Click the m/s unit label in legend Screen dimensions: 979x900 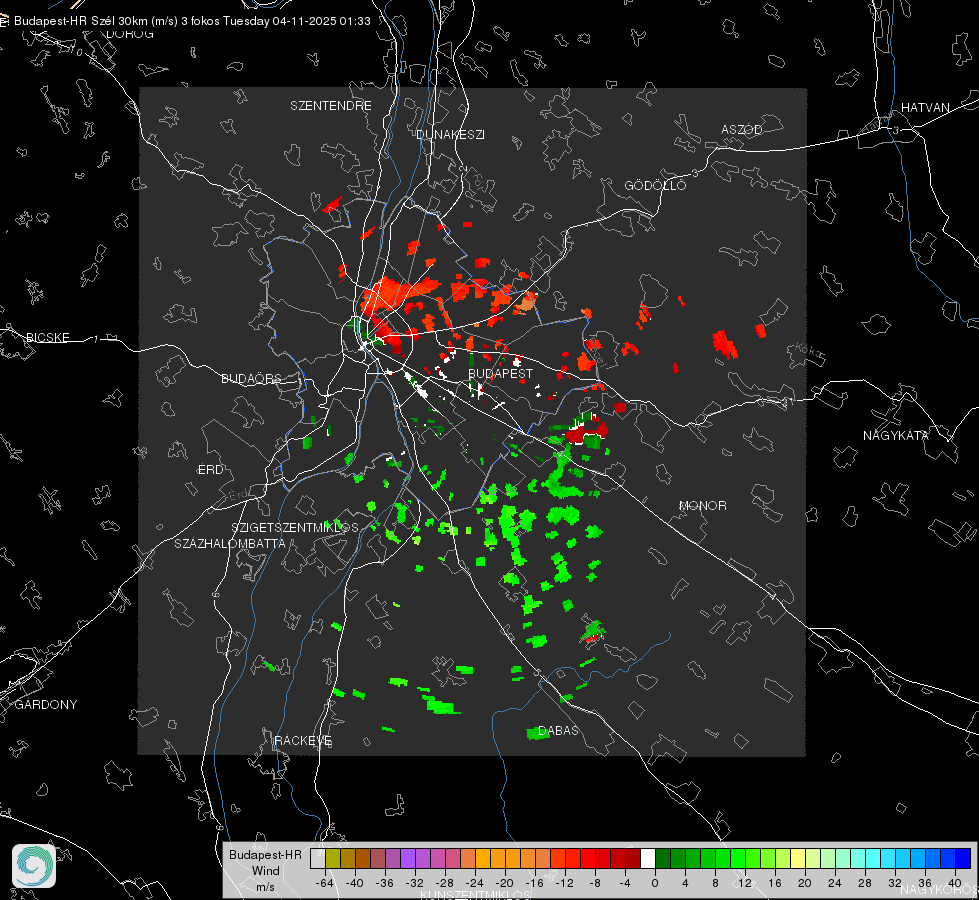265,887
